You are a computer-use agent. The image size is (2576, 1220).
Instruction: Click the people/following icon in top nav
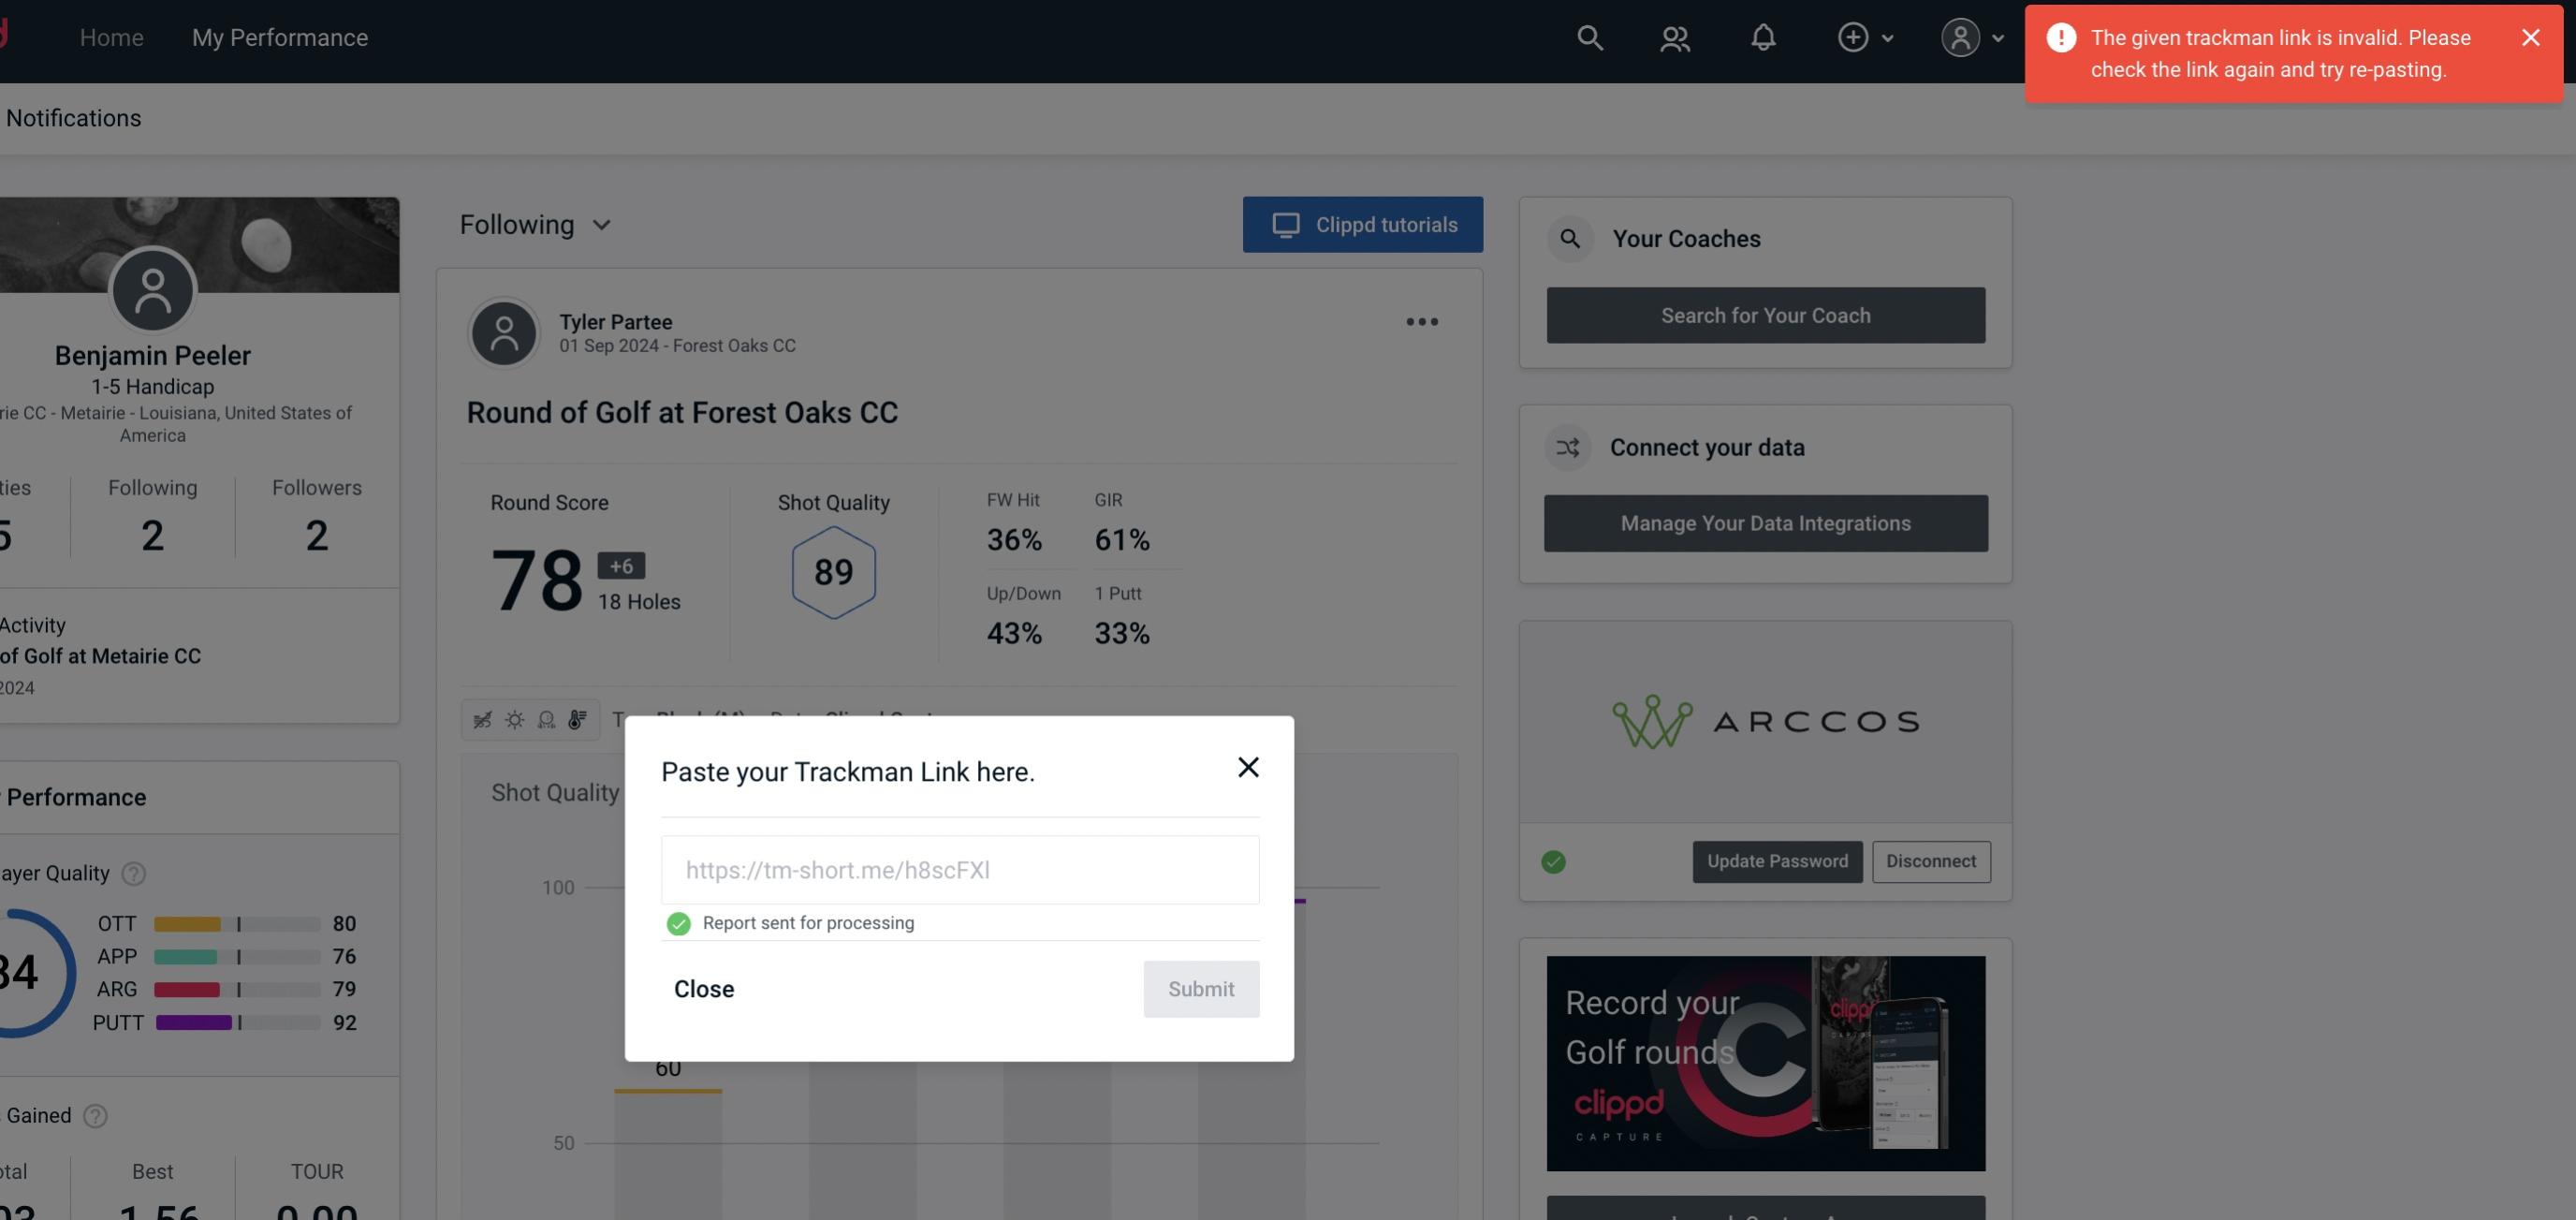click(x=1674, y=37)
